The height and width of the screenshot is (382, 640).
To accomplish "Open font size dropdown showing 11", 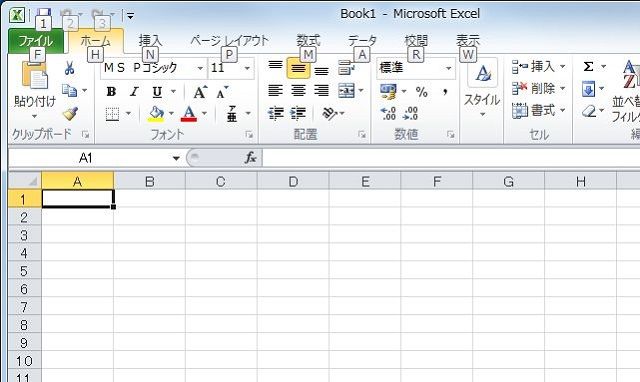I will pos(247,68).
